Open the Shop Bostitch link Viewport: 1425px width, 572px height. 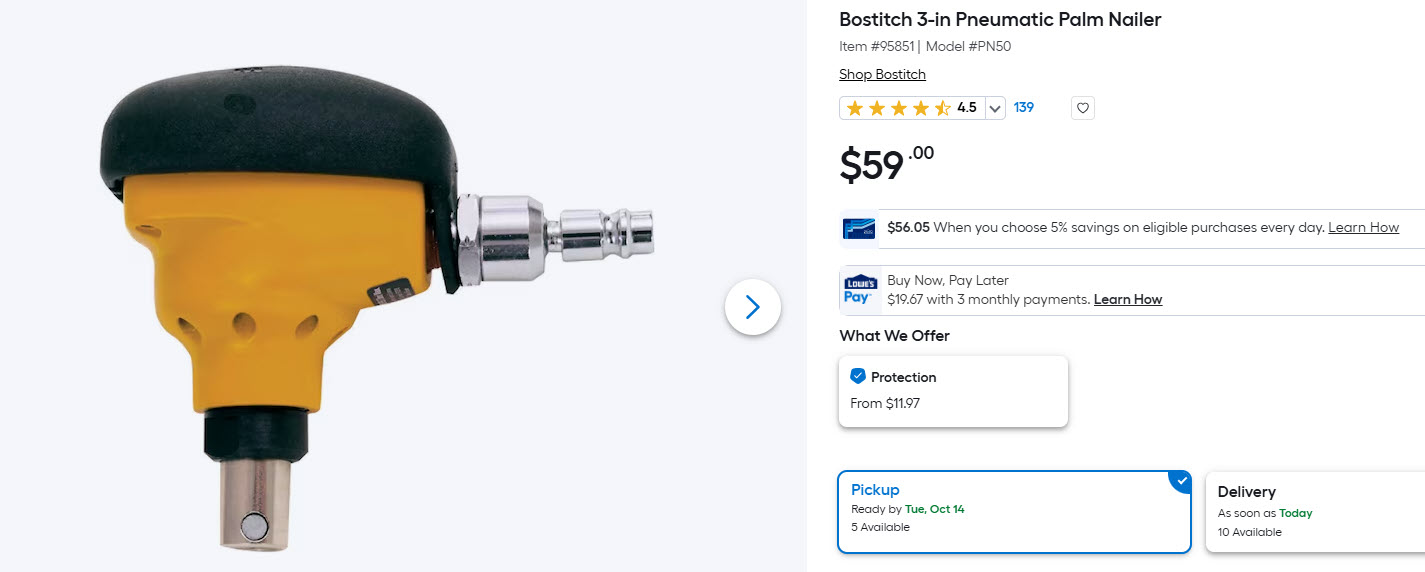(x=882, y=75)
